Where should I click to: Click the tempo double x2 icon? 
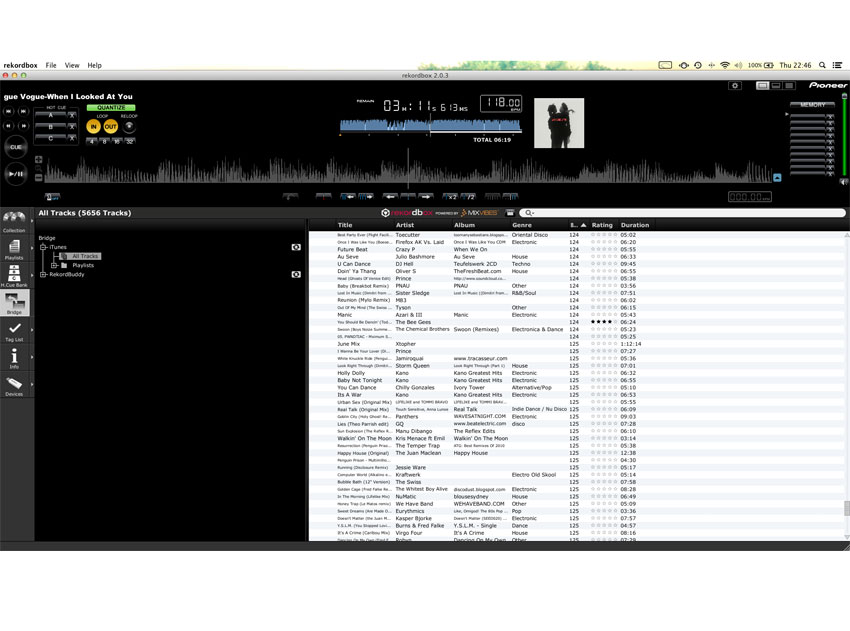coord(450,197)
